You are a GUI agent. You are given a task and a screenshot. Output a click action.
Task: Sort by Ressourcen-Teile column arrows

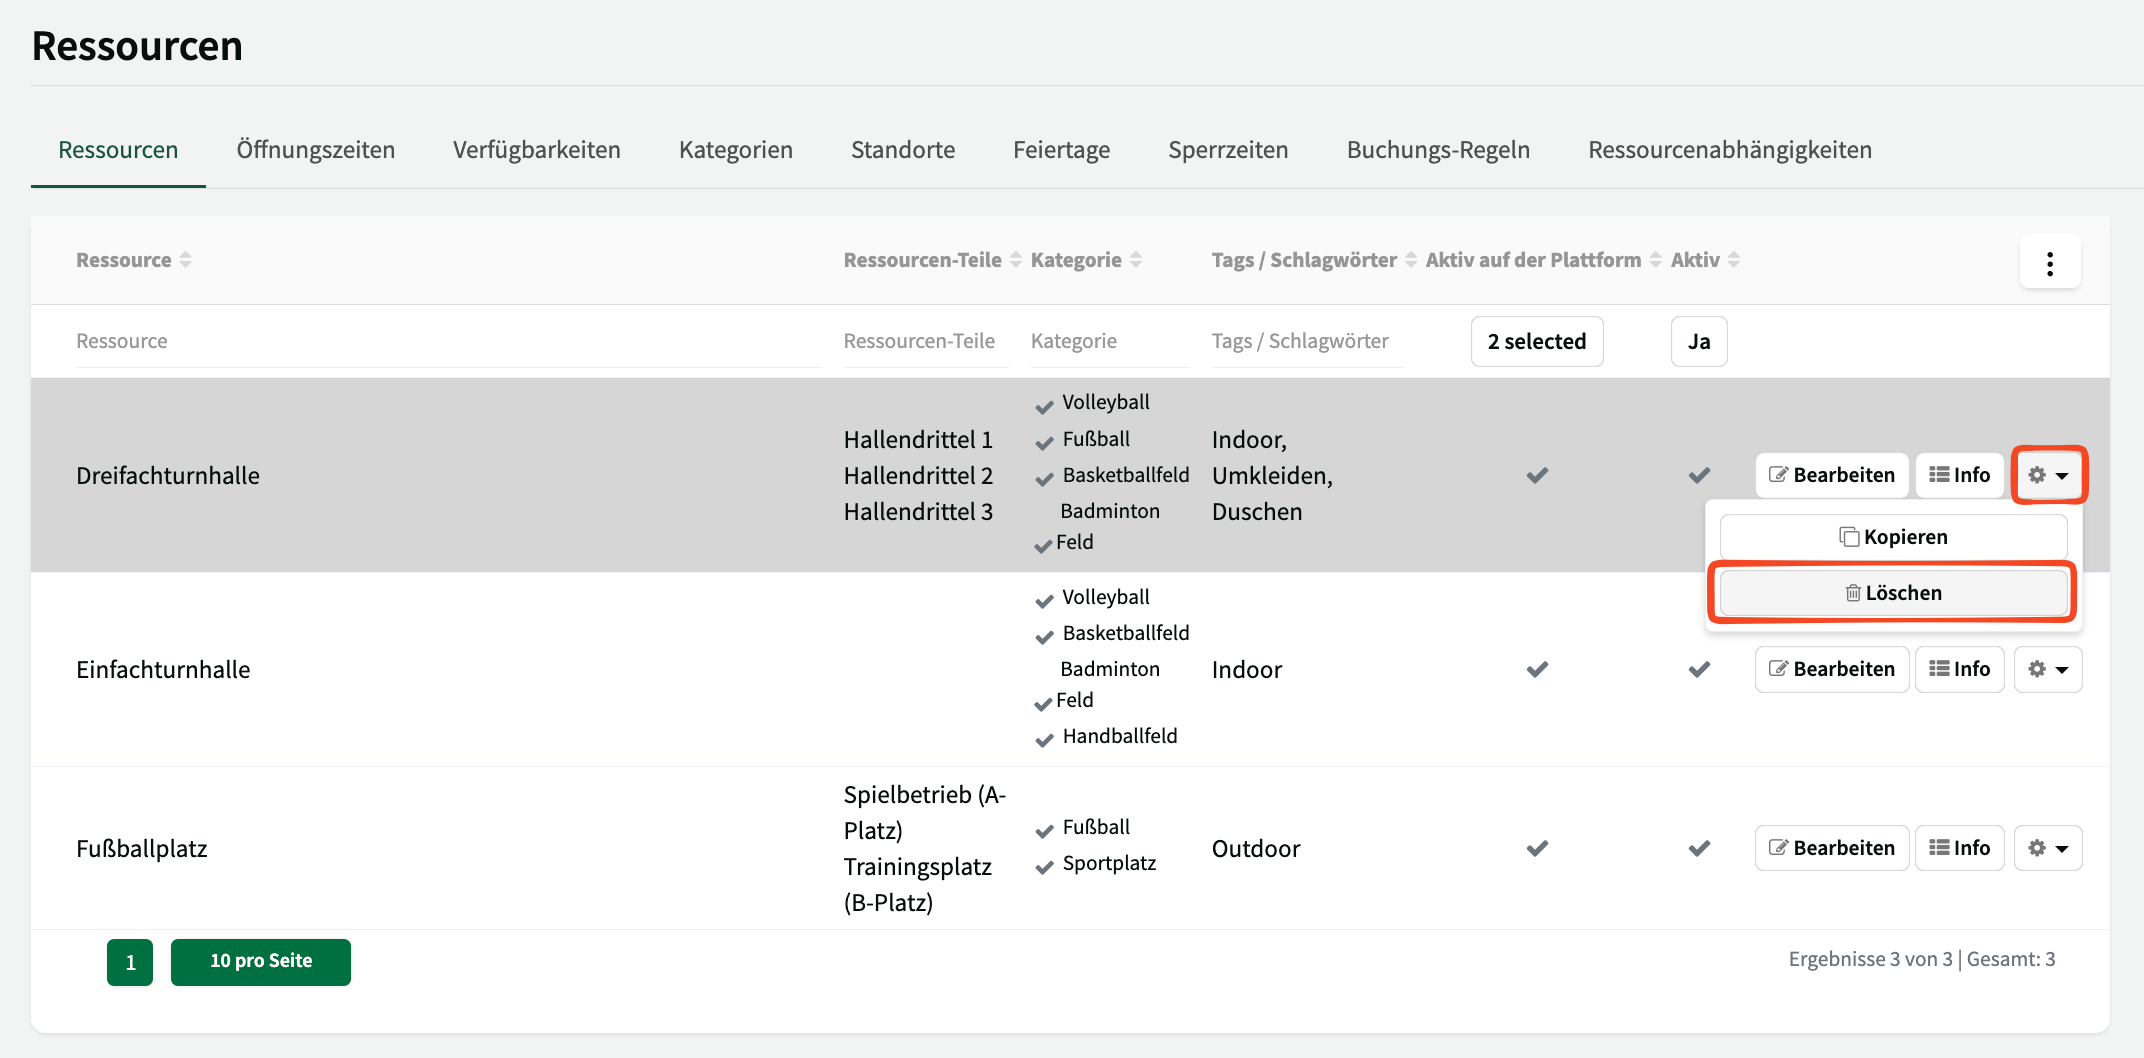[1015, 260]
